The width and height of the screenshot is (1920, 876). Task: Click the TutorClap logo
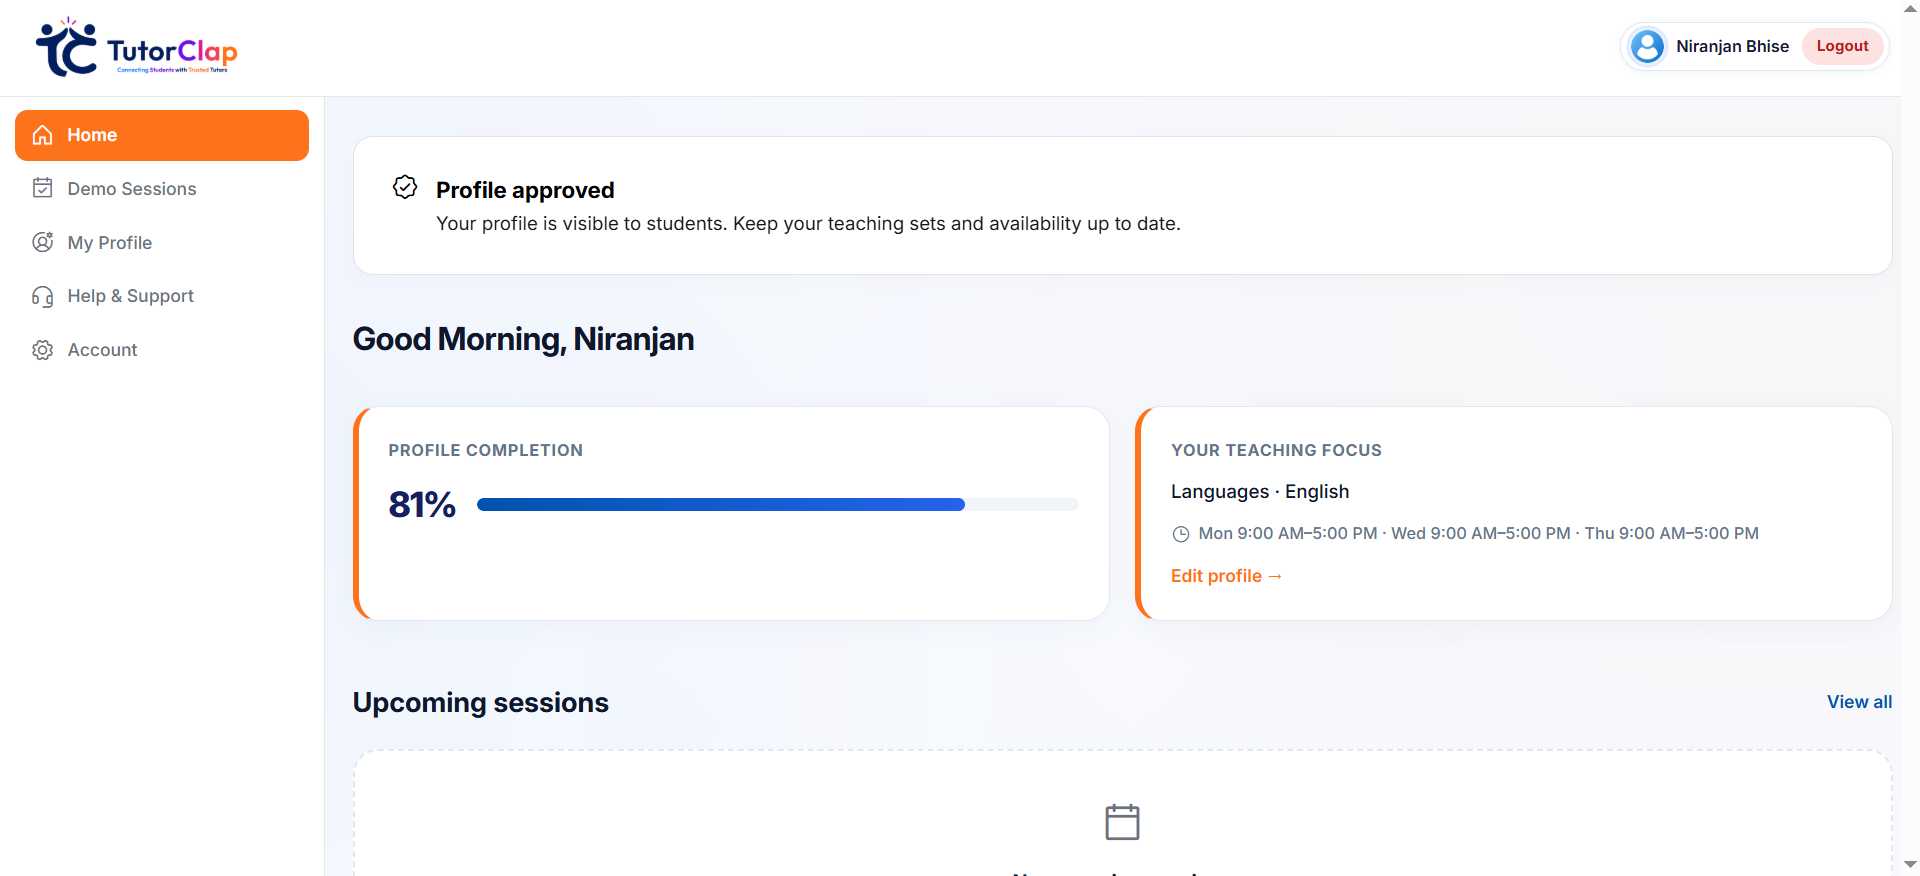(x=137, y=47)
